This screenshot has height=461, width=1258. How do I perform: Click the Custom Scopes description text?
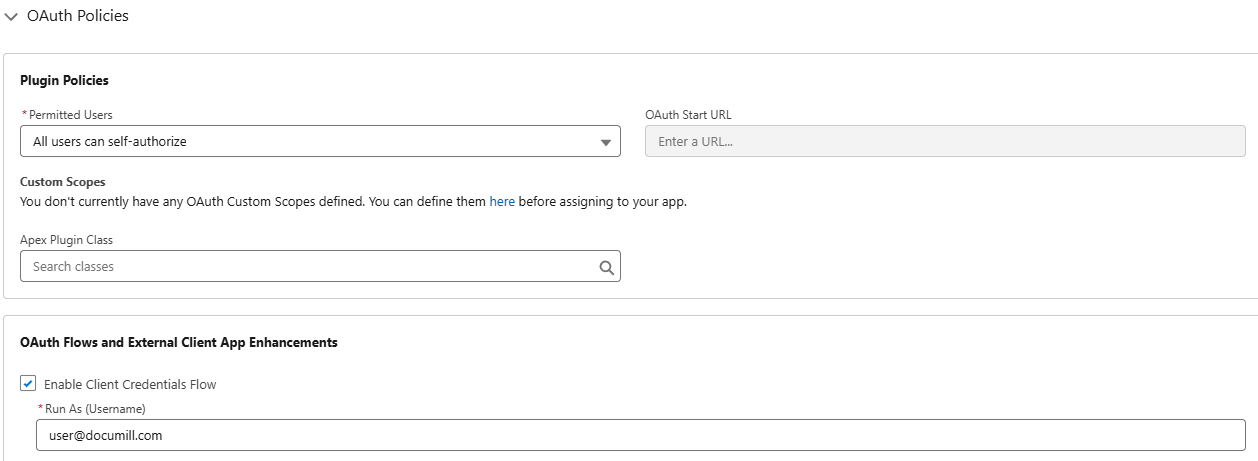[x=250, y=201]
